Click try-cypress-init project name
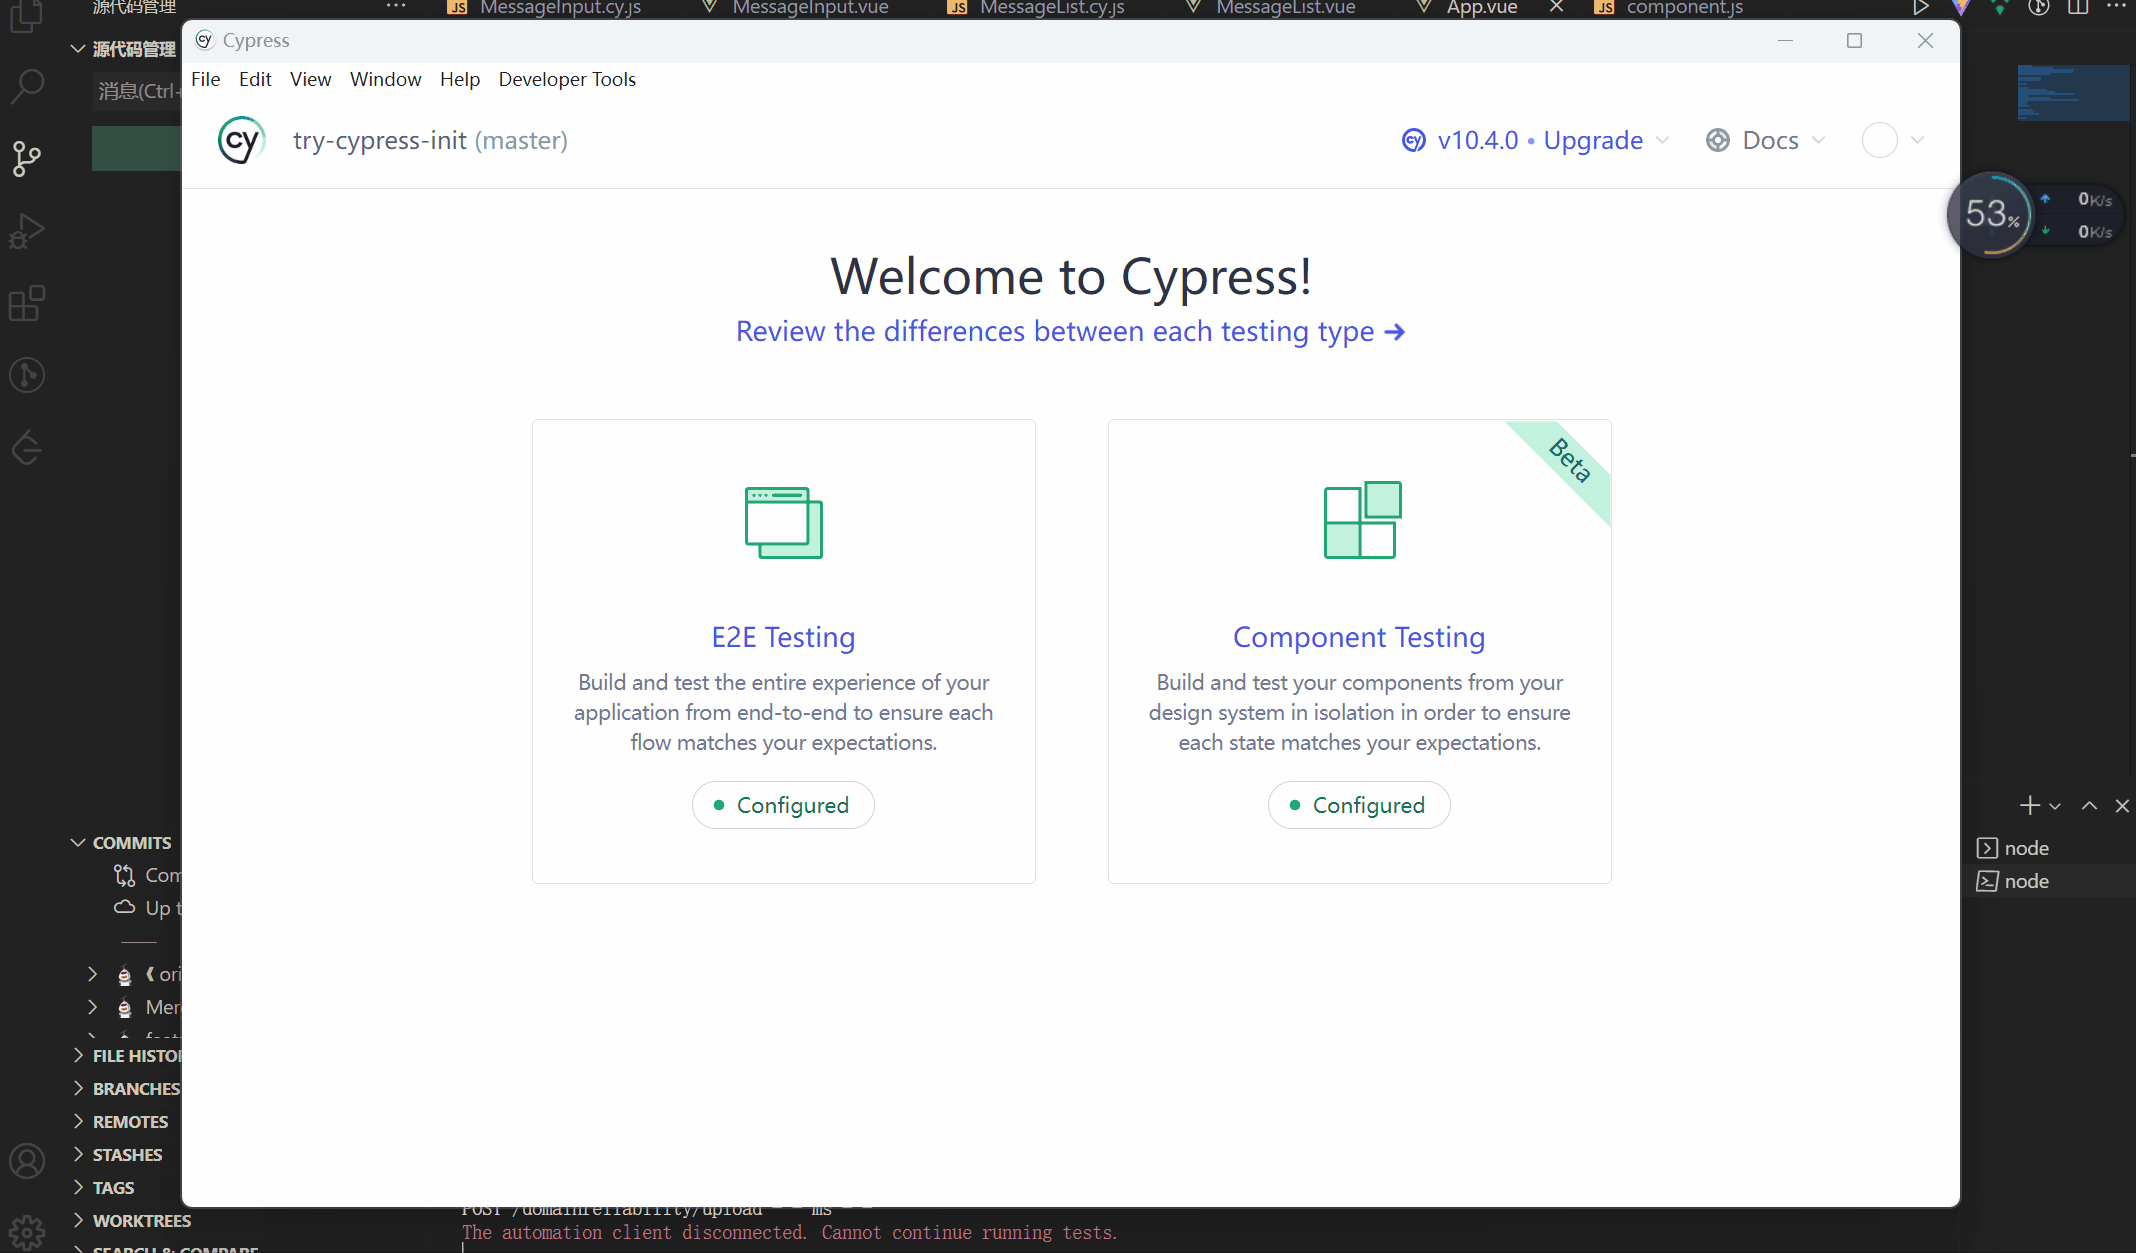Viewport: 2136px width, 1253px height. point(380,140)
